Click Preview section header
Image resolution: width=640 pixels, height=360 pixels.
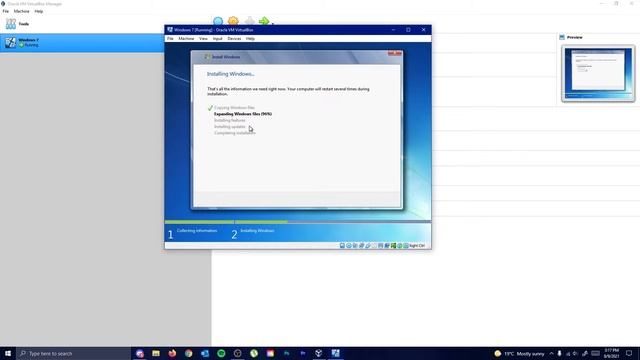574,37
